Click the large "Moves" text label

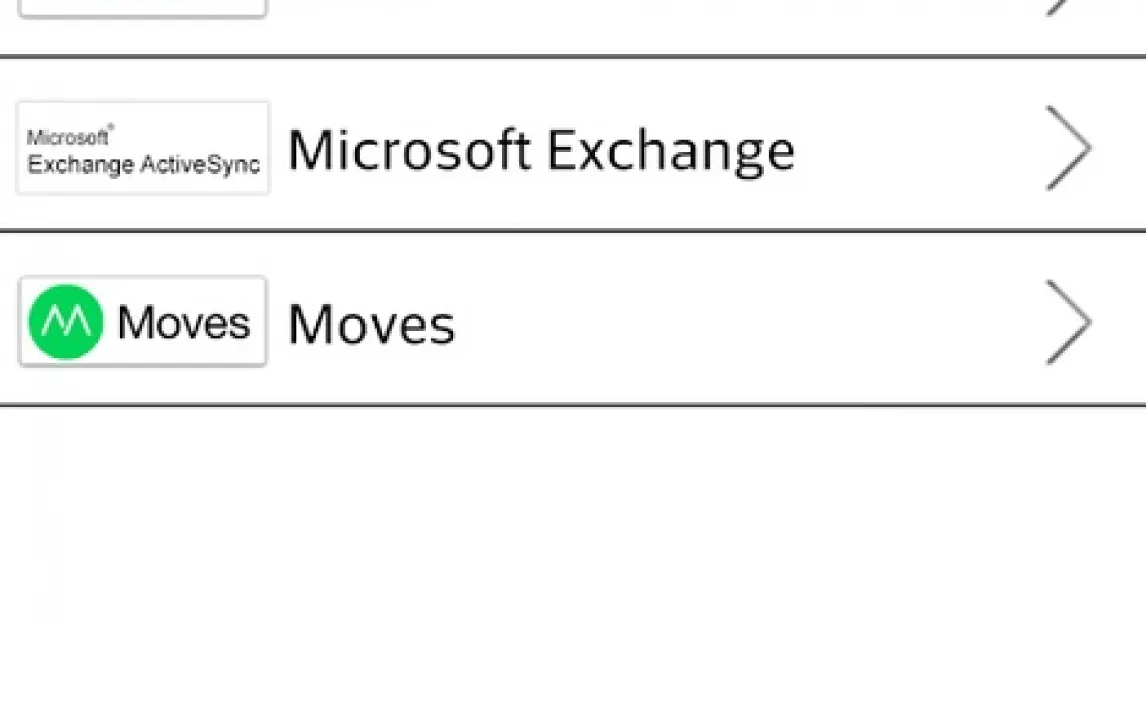pos(371,325)
